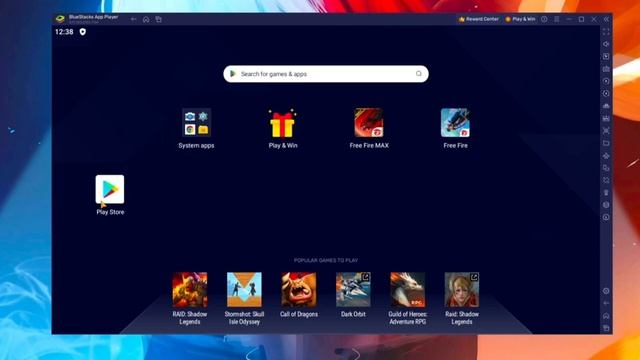
Task: Open the sidebar settings gear icon
Action: coord(606,291)
